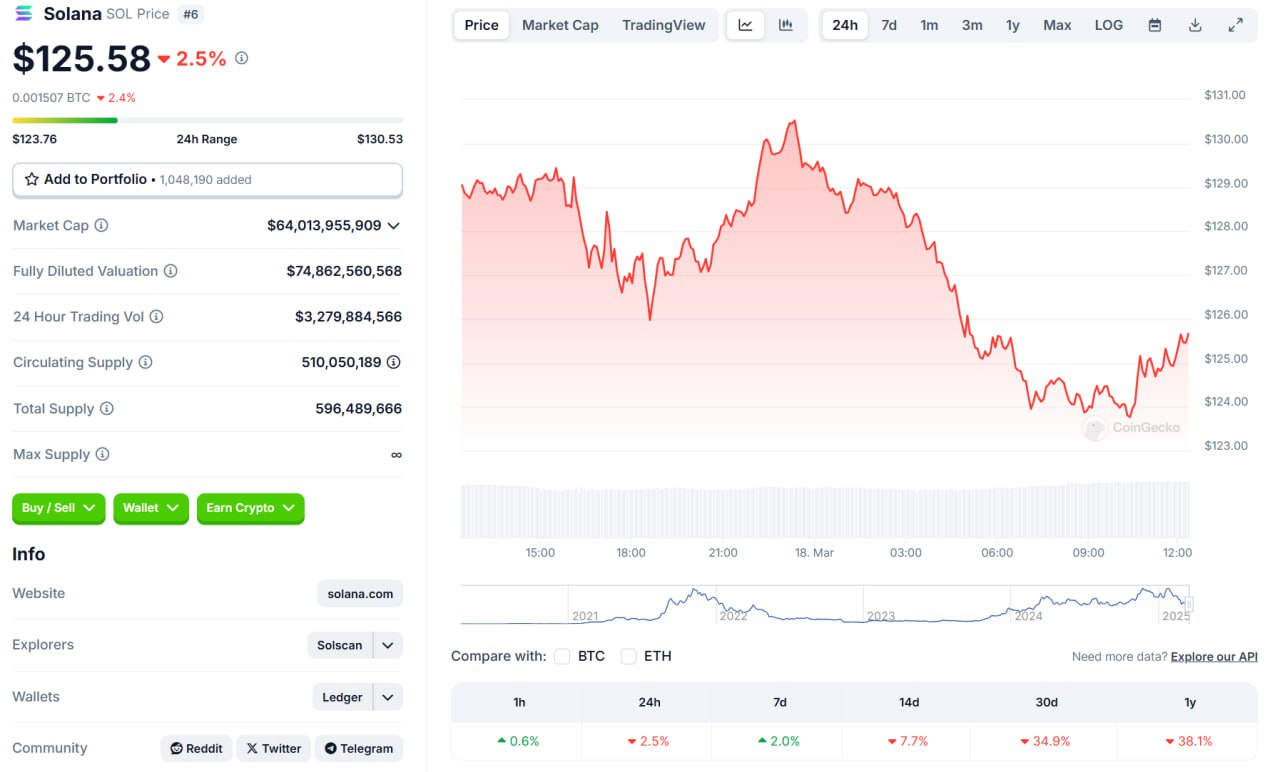
Task: Expand chart to fullscreen
Action: 1235,25
